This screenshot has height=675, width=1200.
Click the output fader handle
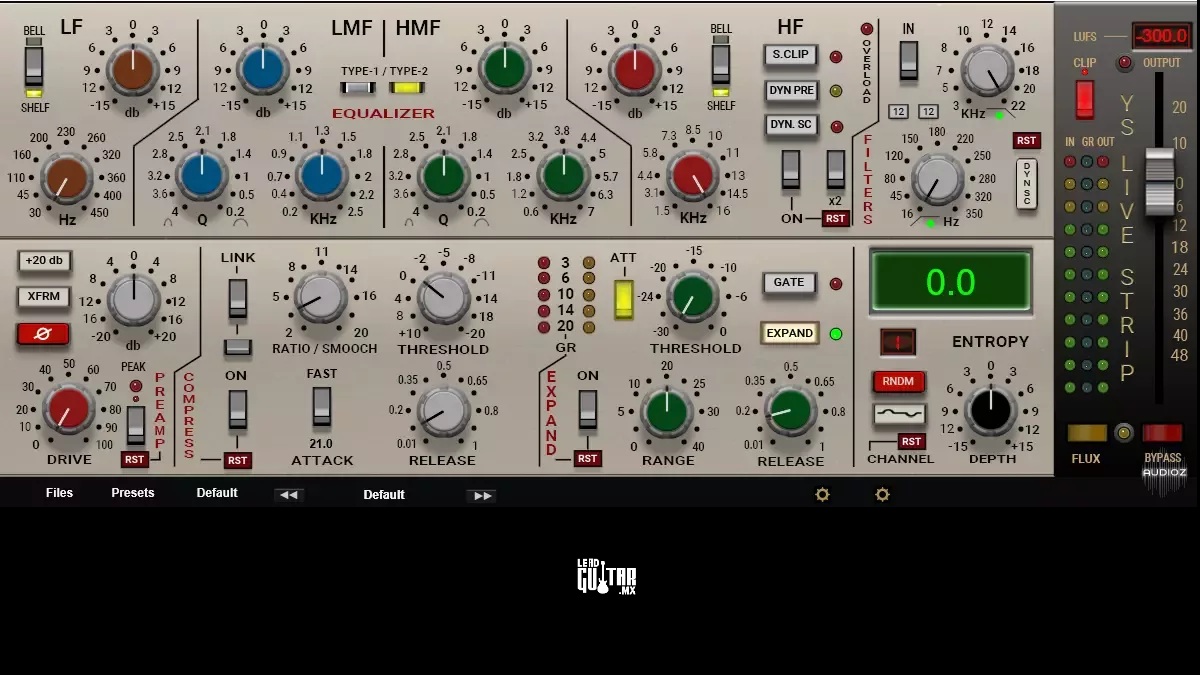1160,178
